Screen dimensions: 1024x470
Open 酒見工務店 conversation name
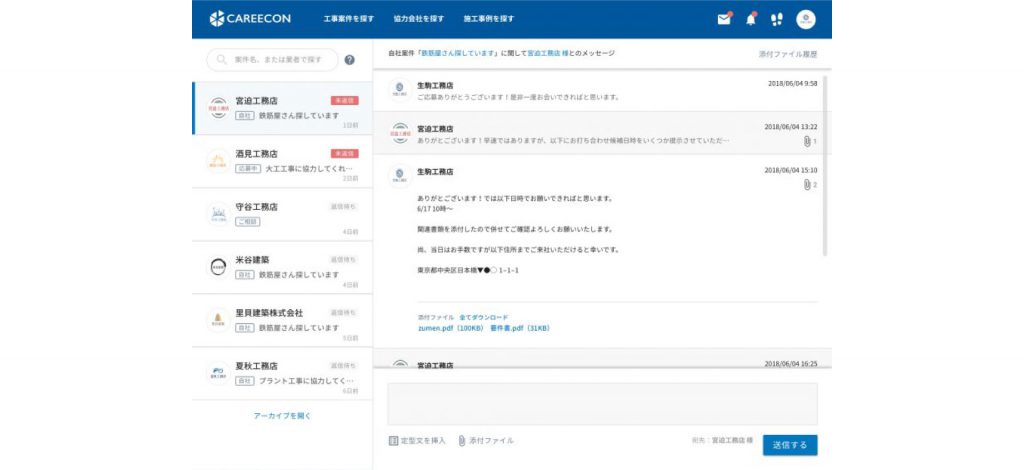pyautogui.click(x=257, y=154)
